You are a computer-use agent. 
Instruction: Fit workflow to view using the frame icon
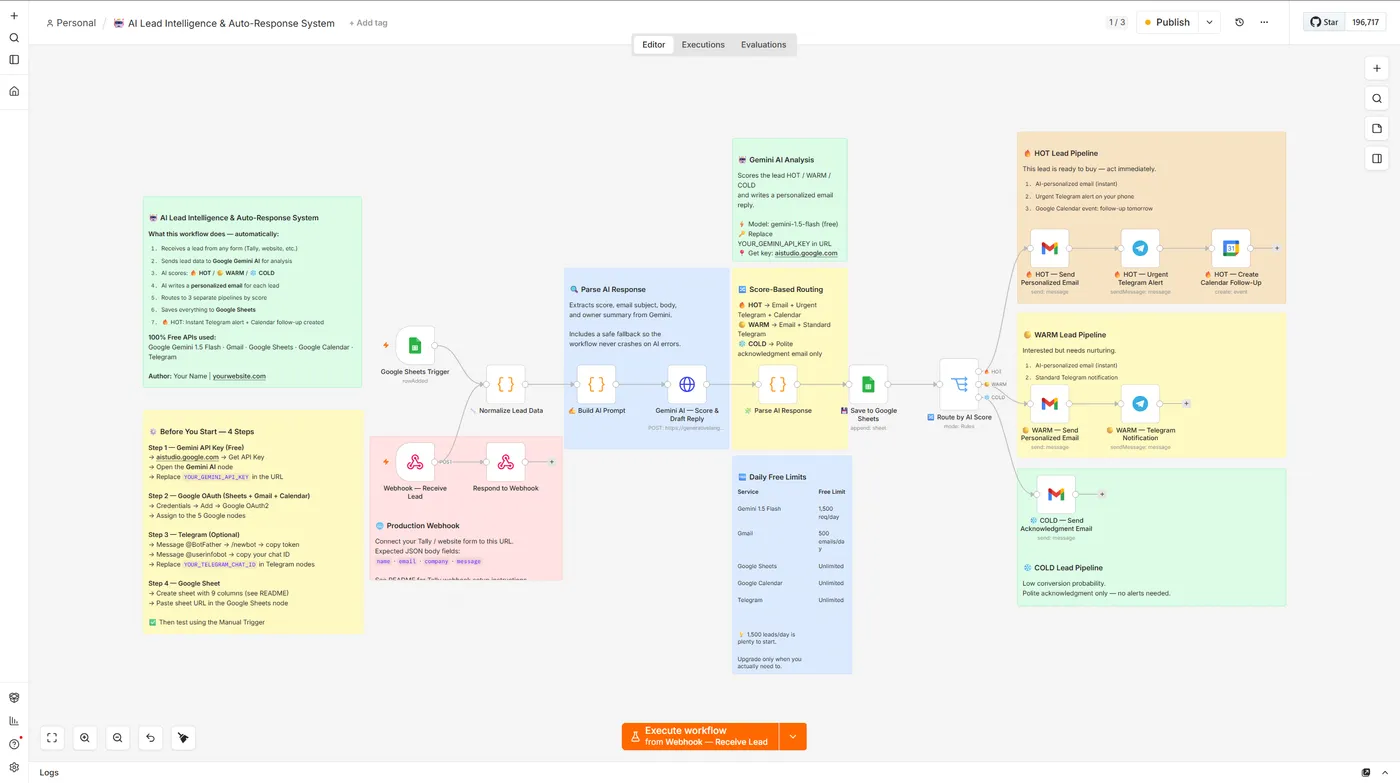click(52, 738)
